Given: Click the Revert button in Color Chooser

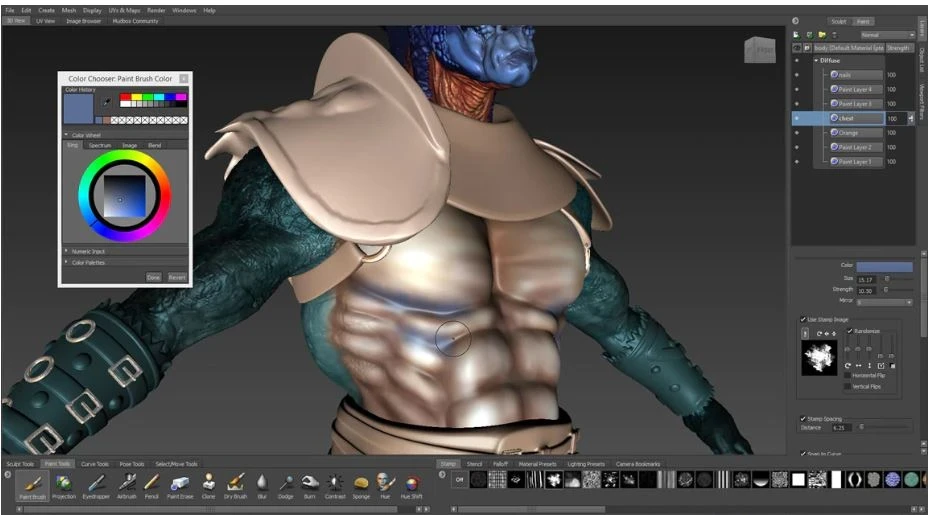Looking at the screenshot, I should (177, 277).
